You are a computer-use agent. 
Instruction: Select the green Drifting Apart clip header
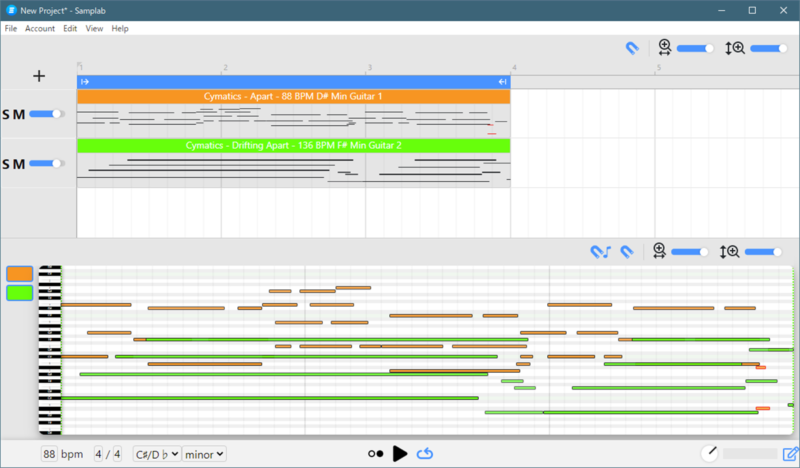293,146
